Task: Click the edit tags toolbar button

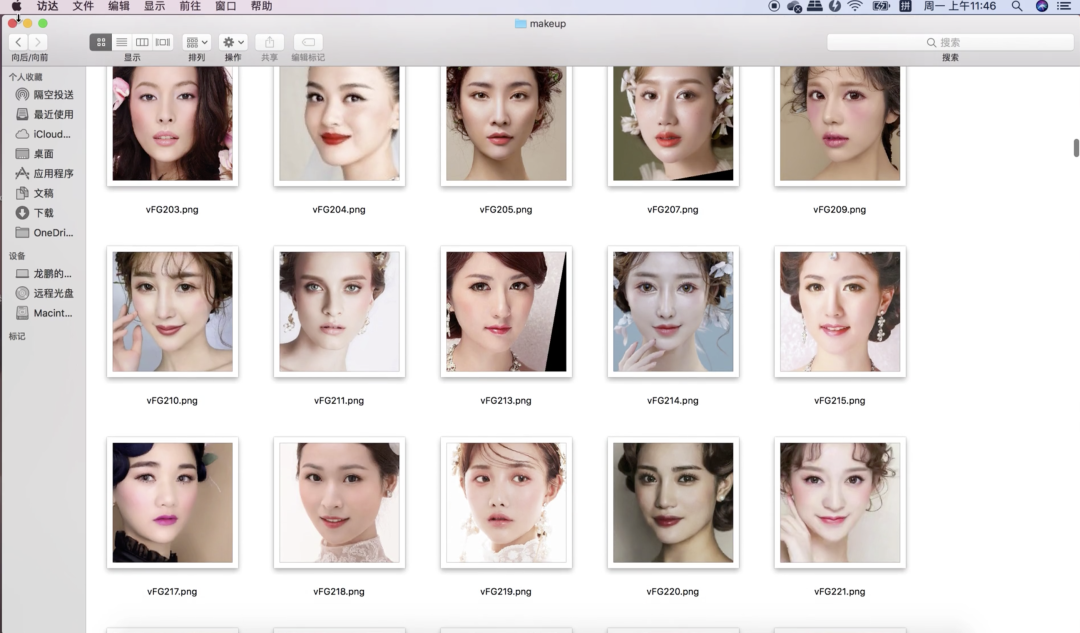Action: [308, 42]
